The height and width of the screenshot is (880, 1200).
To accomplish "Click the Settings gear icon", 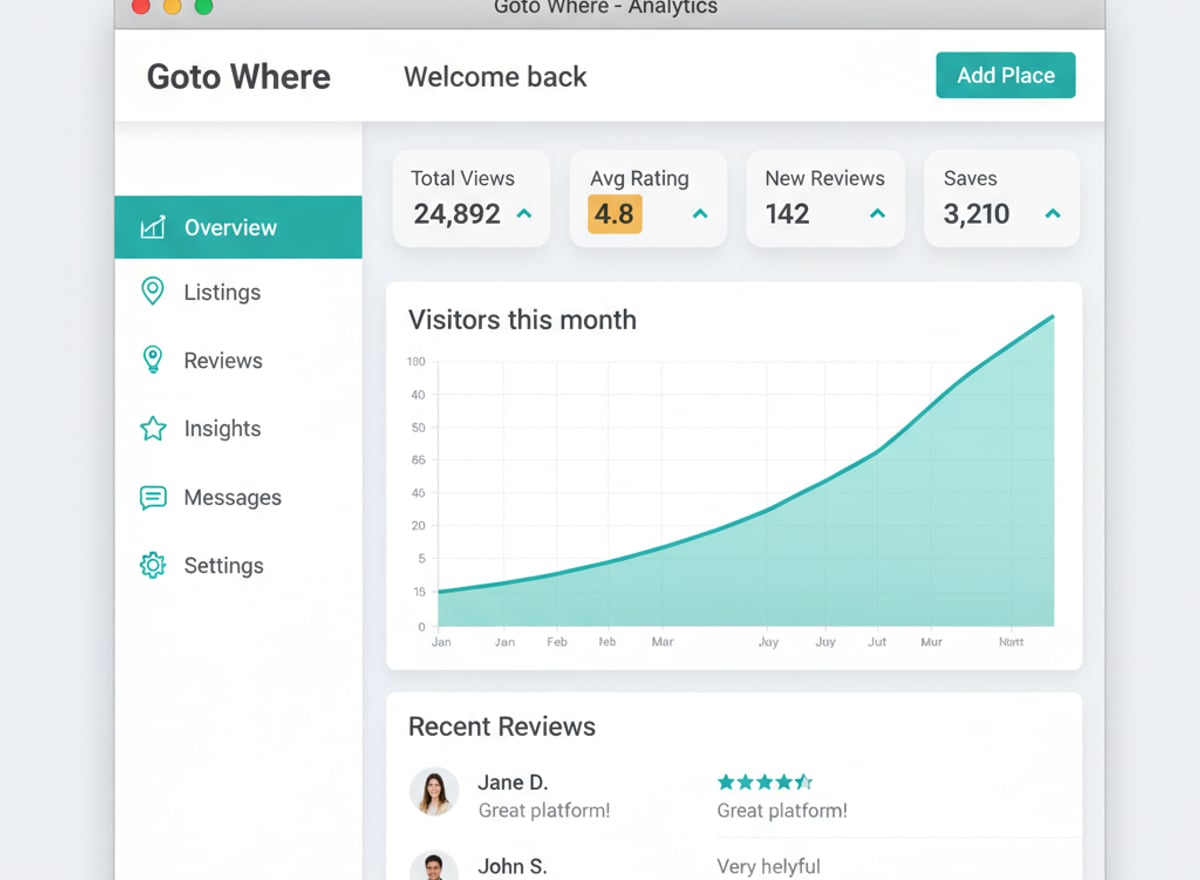I will tap(152, 565).
